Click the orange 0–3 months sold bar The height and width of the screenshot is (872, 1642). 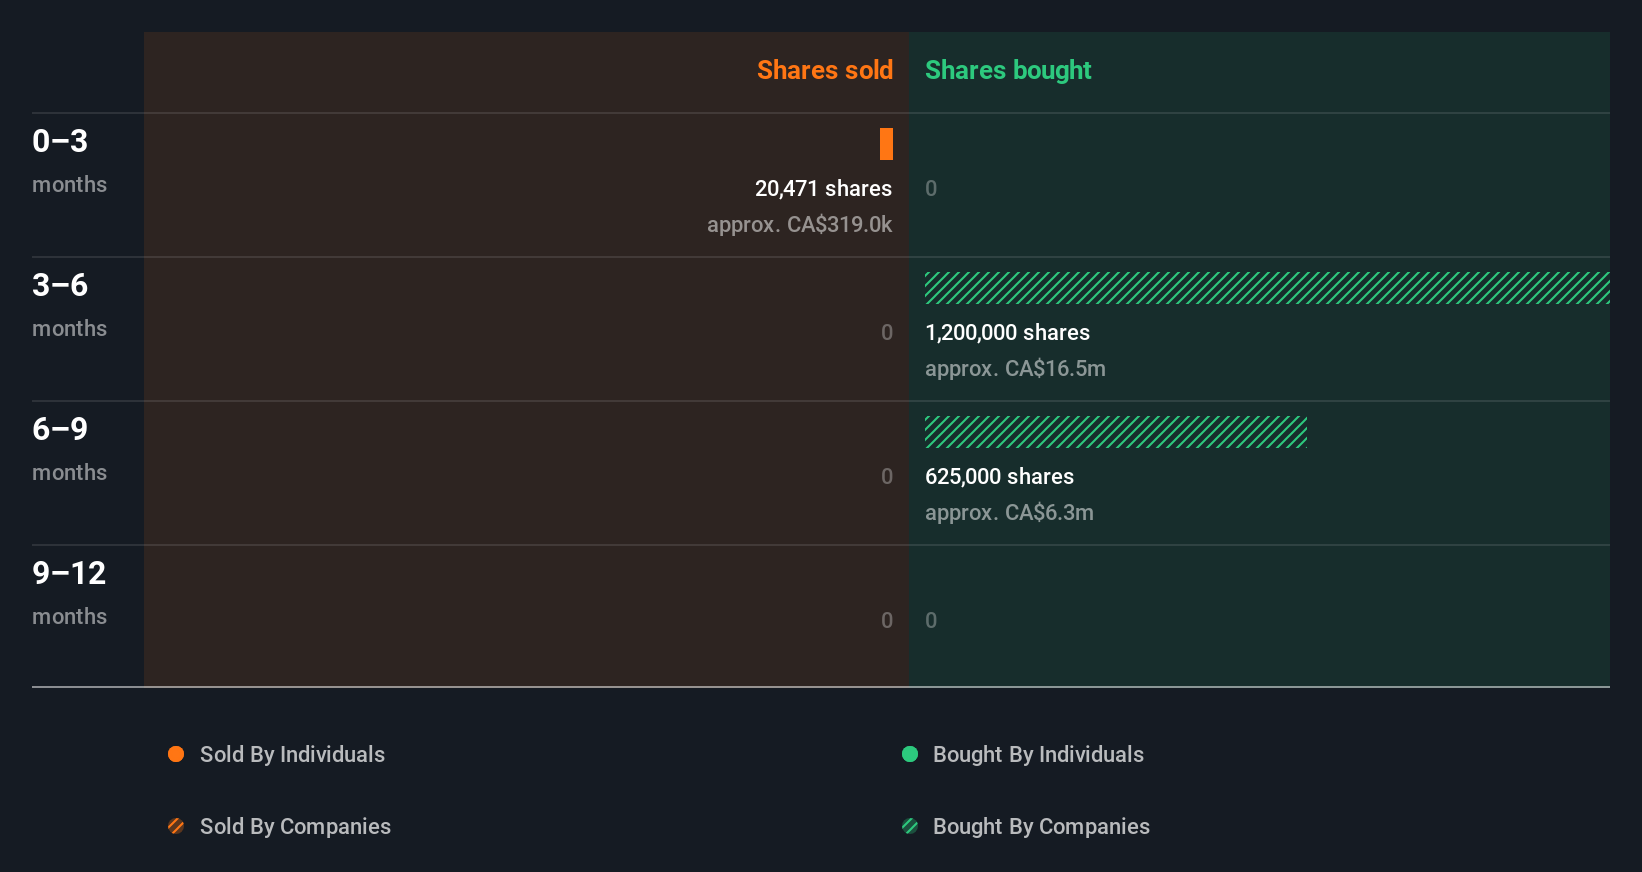[886, 144]
